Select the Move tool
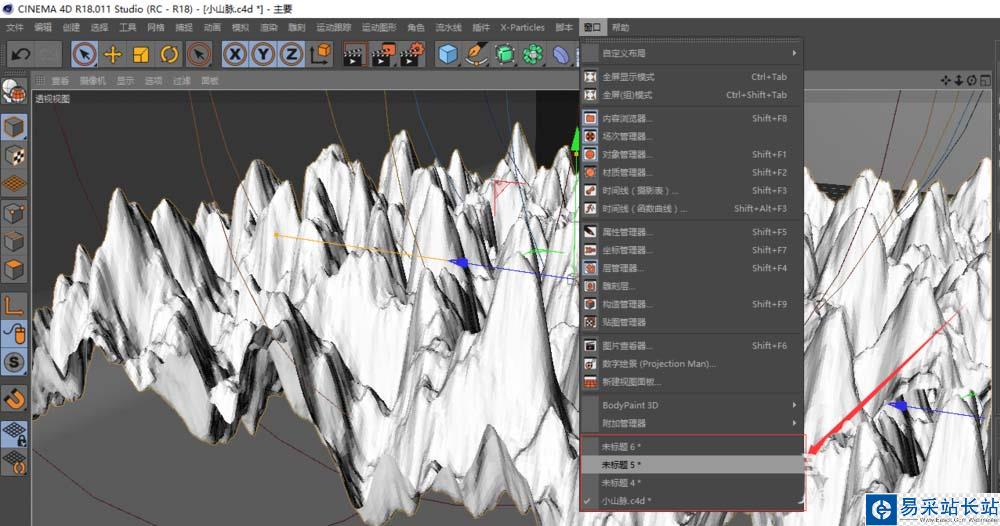This screenshot has height=526, width=1000. point(113,54)
